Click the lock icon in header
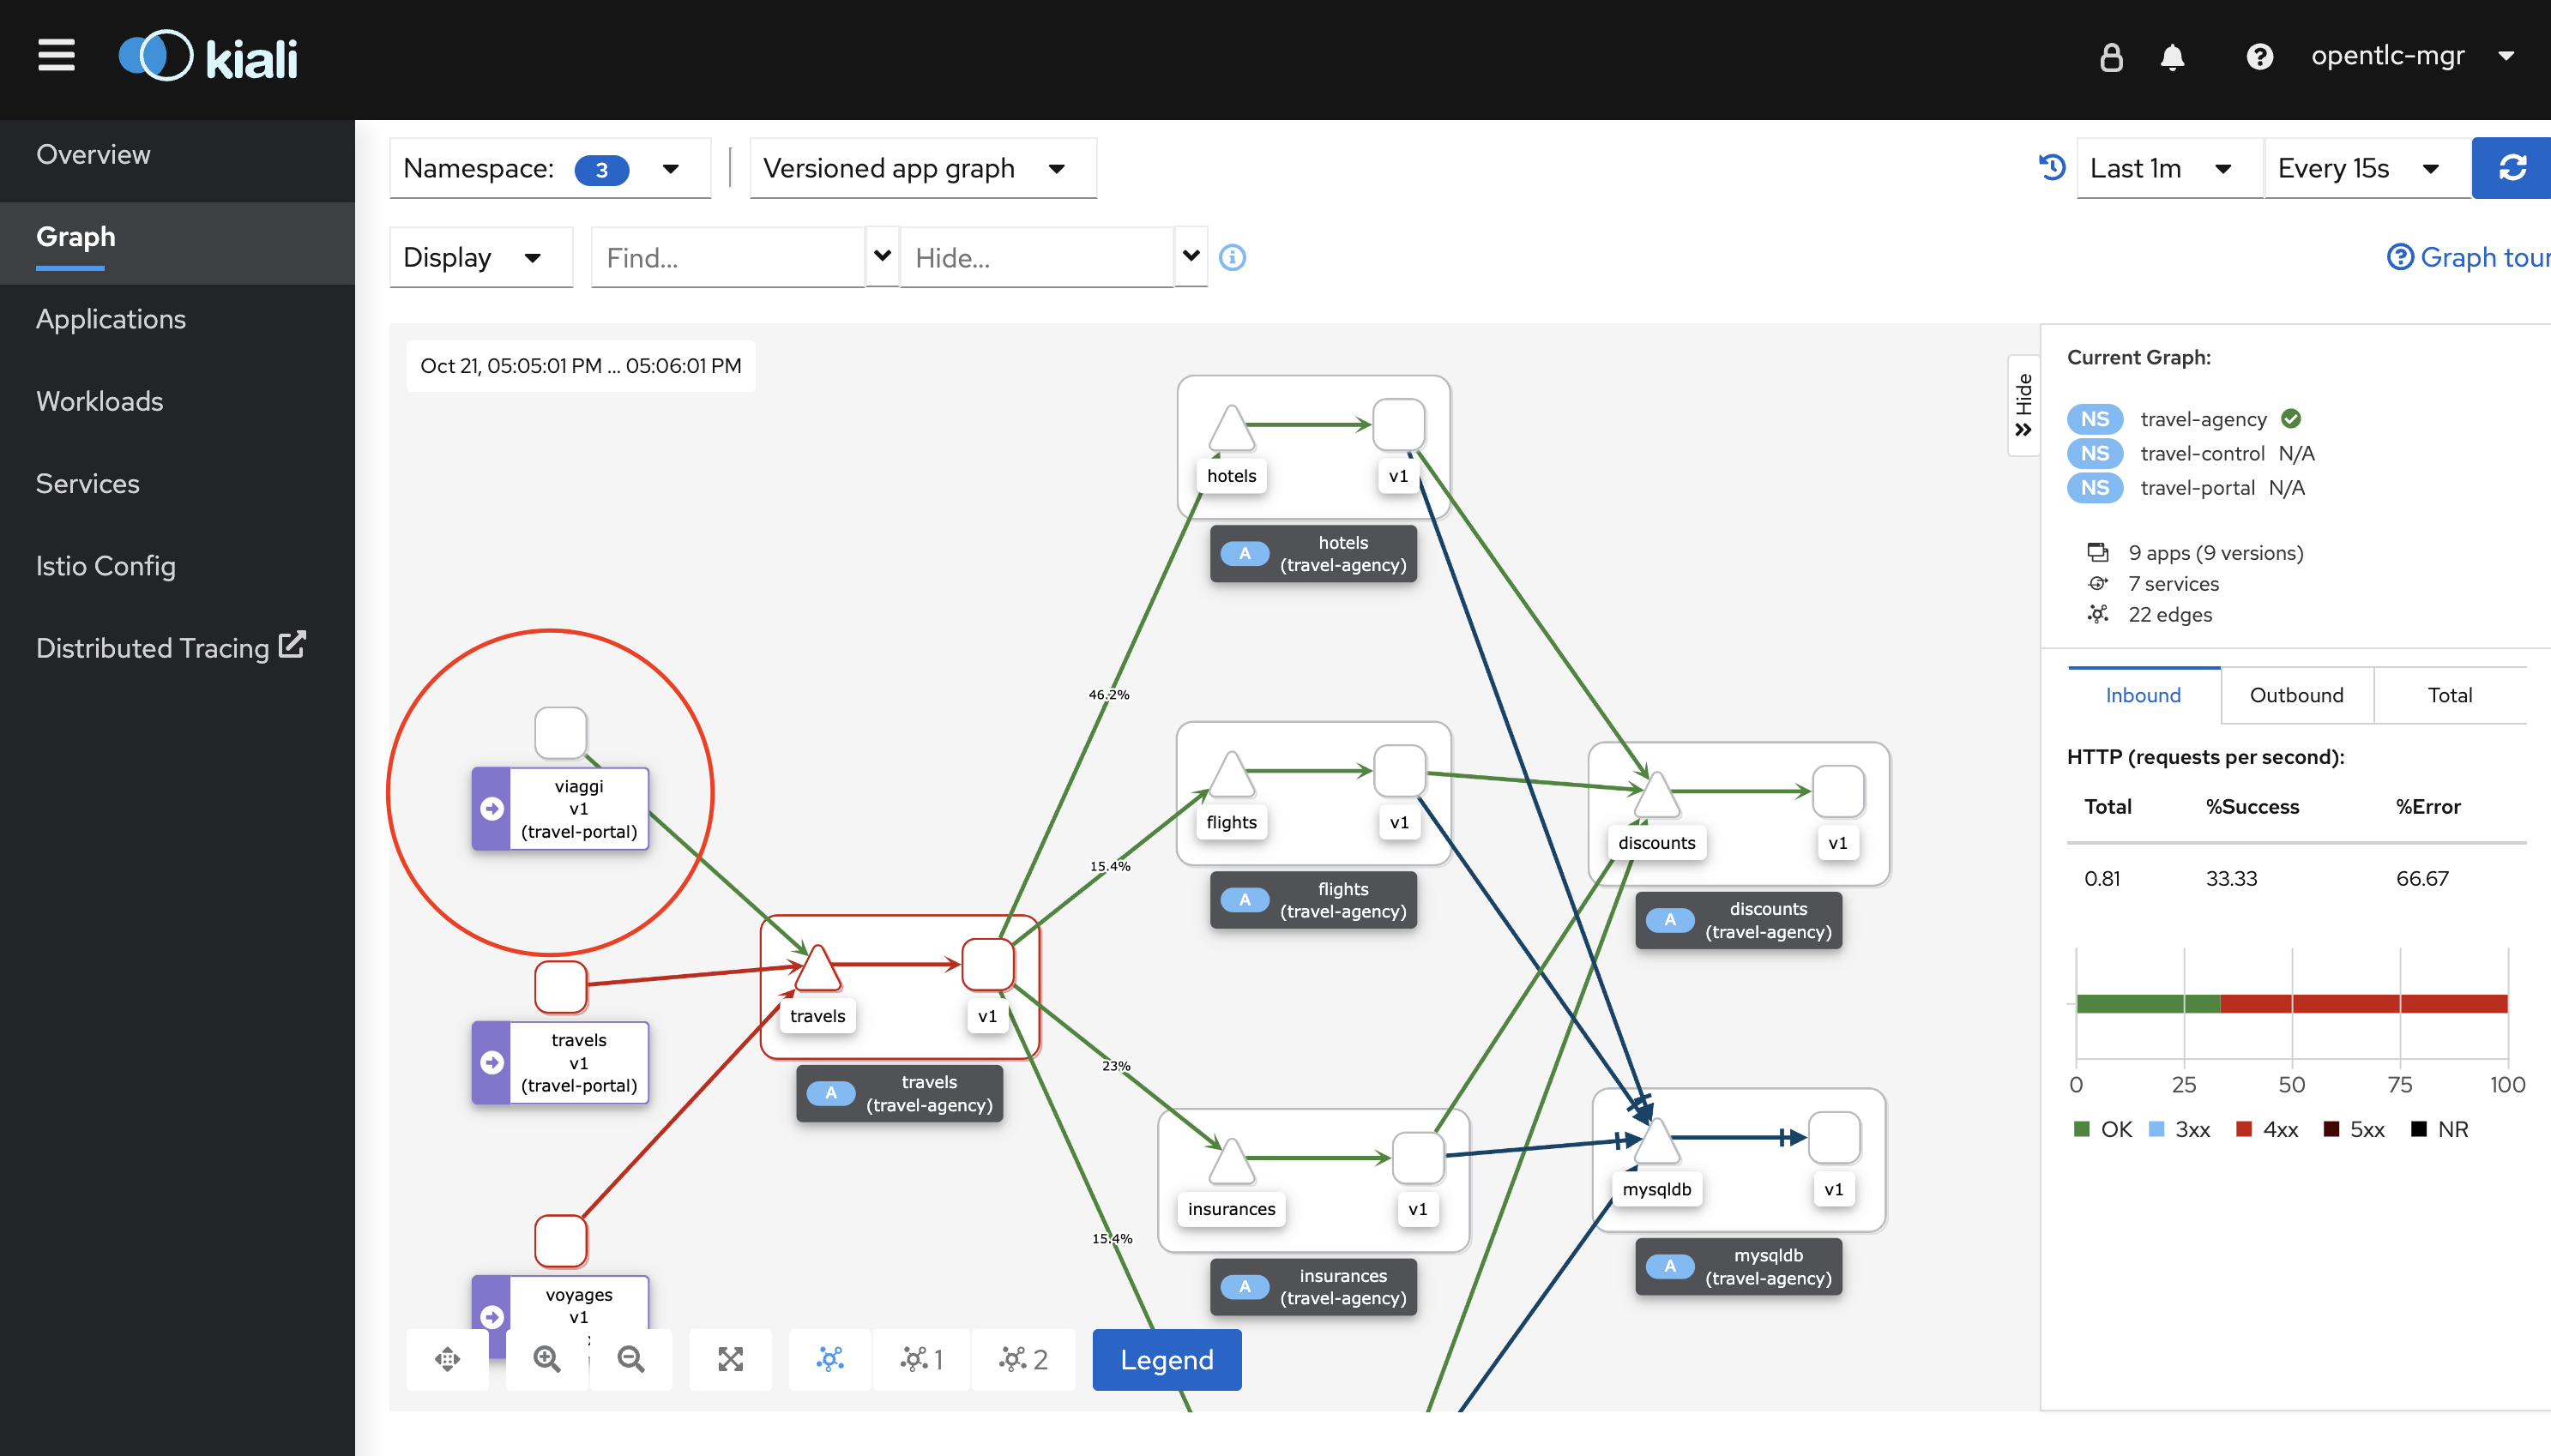 [2110, 57]
